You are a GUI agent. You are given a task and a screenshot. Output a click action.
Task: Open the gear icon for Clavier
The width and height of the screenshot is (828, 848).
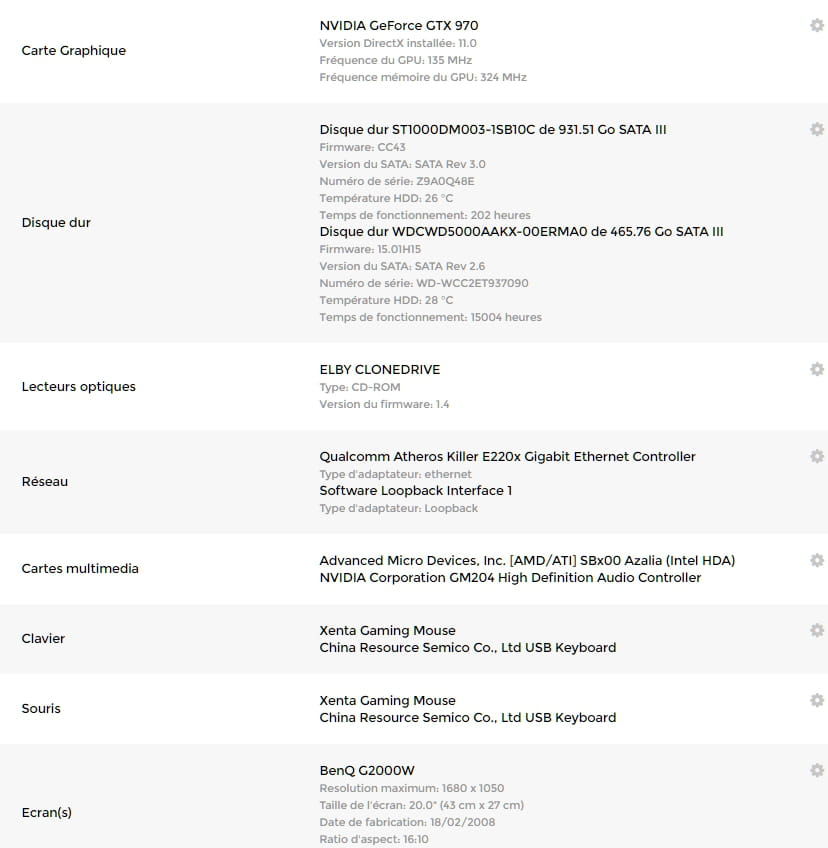[x=816, y=630]
